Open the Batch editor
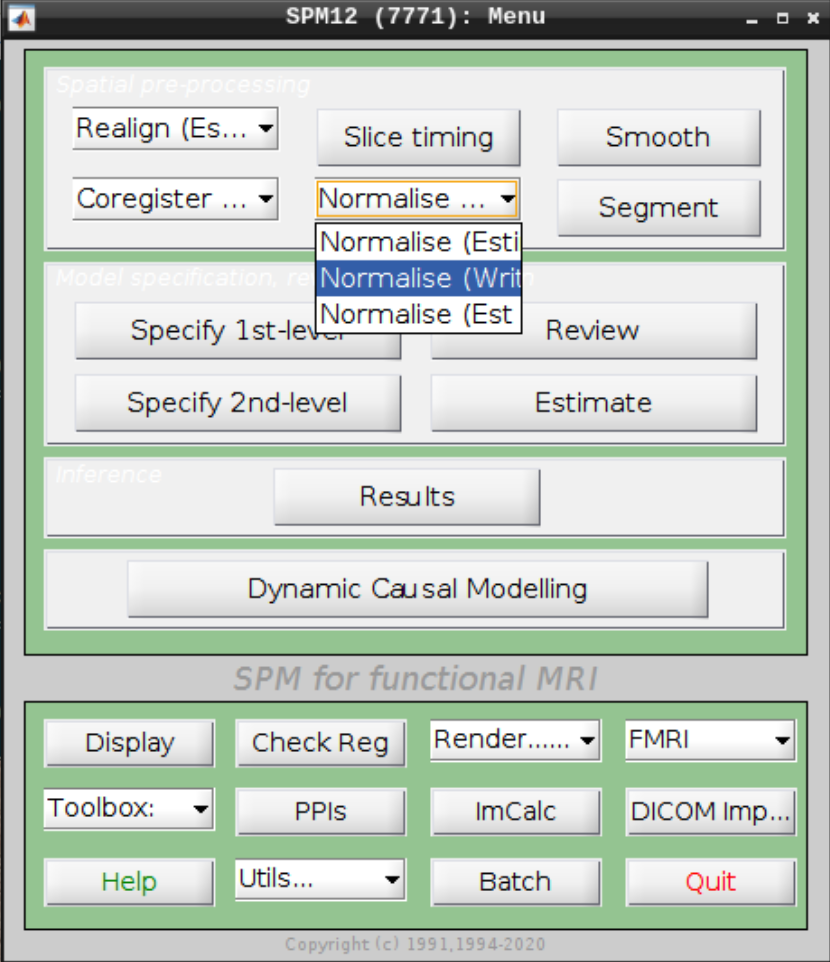The width and height of the screenshot is (830, 962). [515, 882]
